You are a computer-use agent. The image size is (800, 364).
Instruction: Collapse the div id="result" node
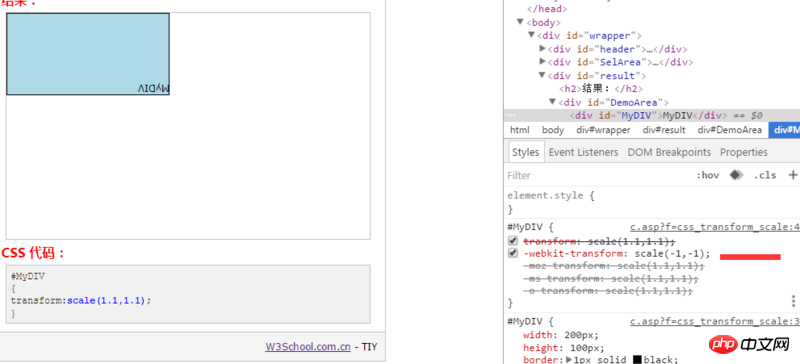542,75
